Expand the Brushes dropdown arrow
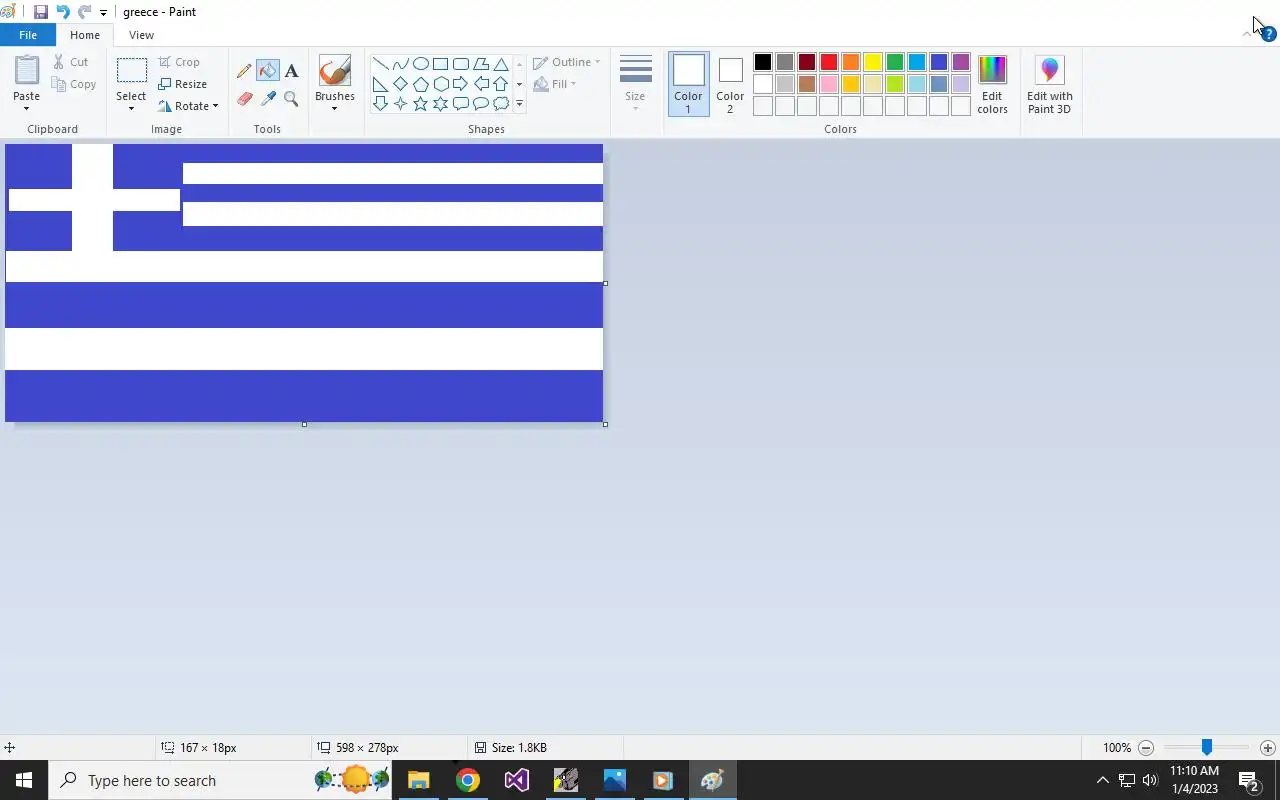 pyautogui.click(x=334, y=108)
